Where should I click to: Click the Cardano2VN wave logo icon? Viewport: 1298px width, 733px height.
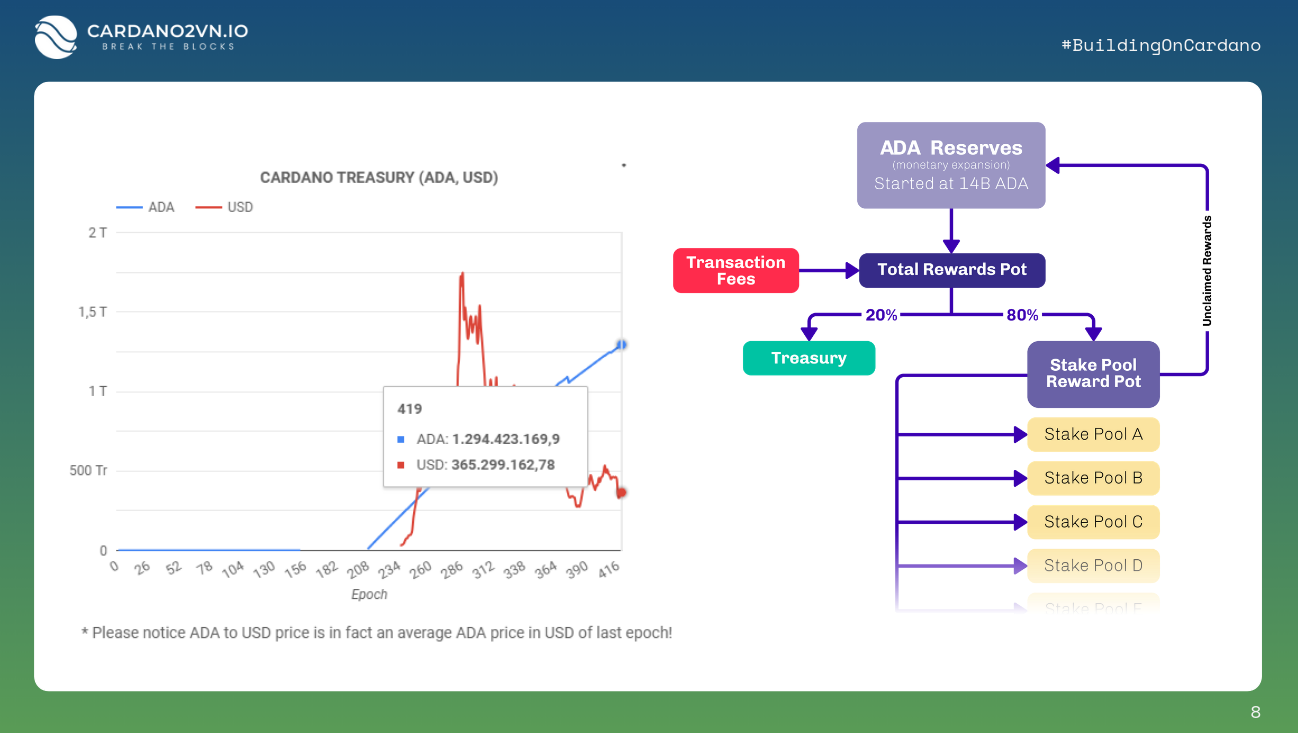click(56, 37)
